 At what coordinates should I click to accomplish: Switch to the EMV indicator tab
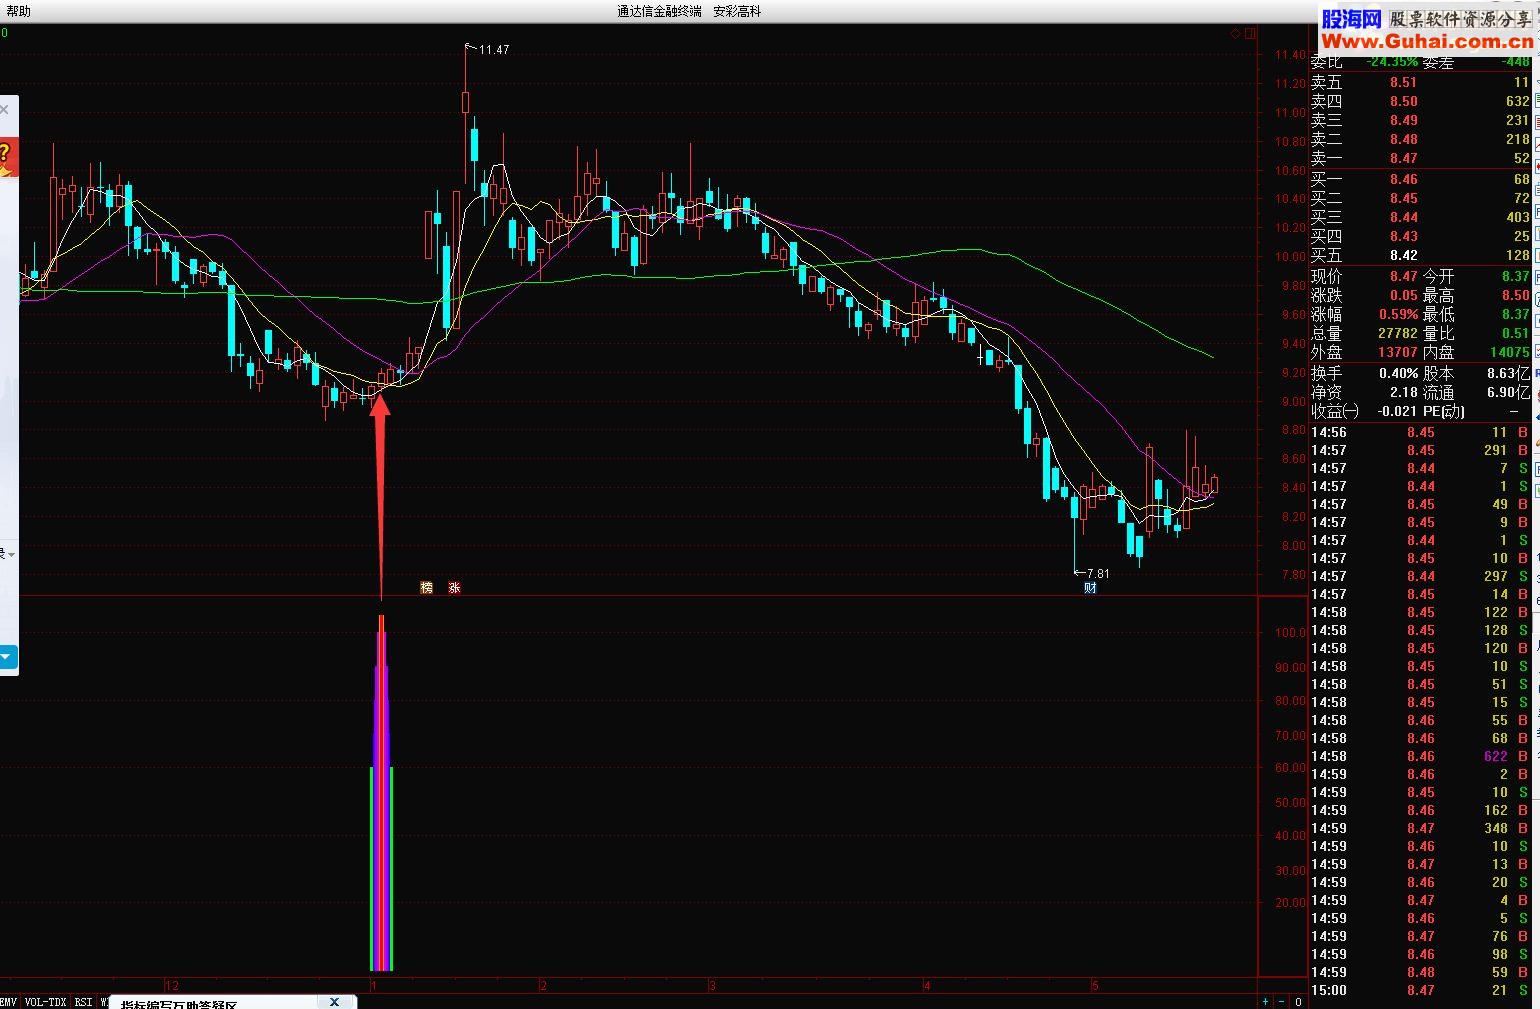coord(8,1001)
